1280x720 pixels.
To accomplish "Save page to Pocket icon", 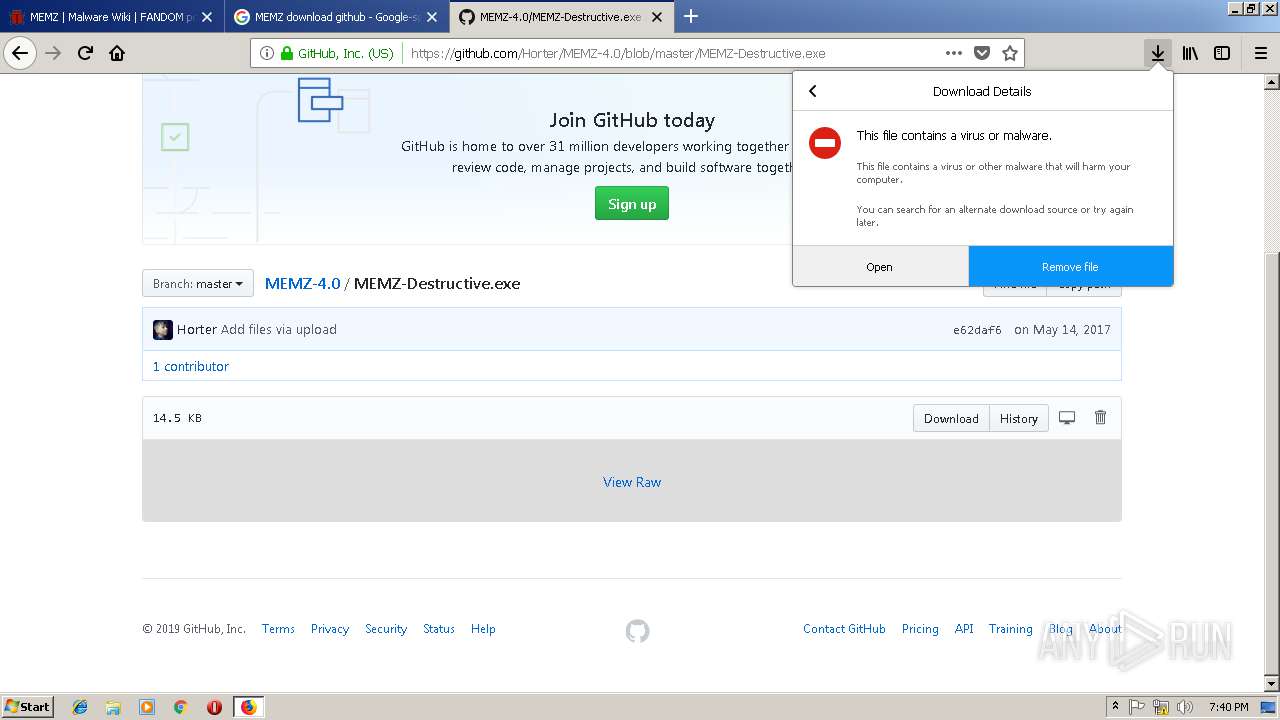I will (982, 53).
